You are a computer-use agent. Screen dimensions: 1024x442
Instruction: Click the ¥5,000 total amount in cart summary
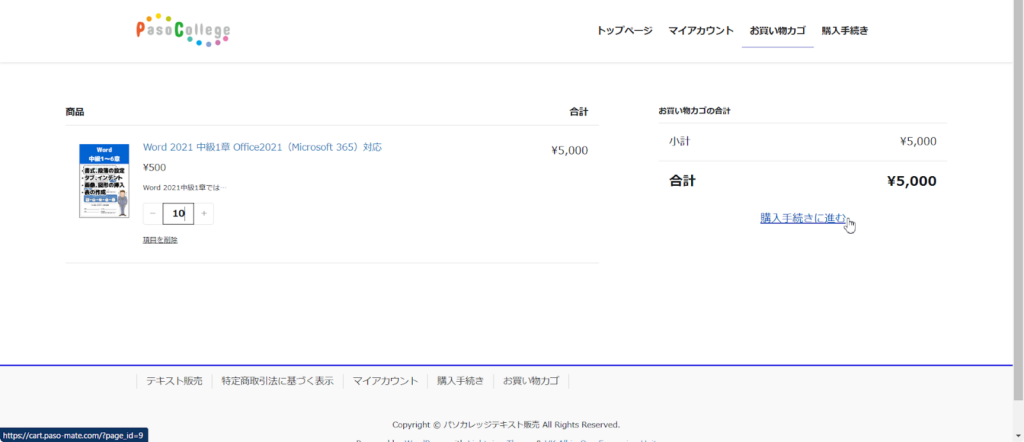911,181
